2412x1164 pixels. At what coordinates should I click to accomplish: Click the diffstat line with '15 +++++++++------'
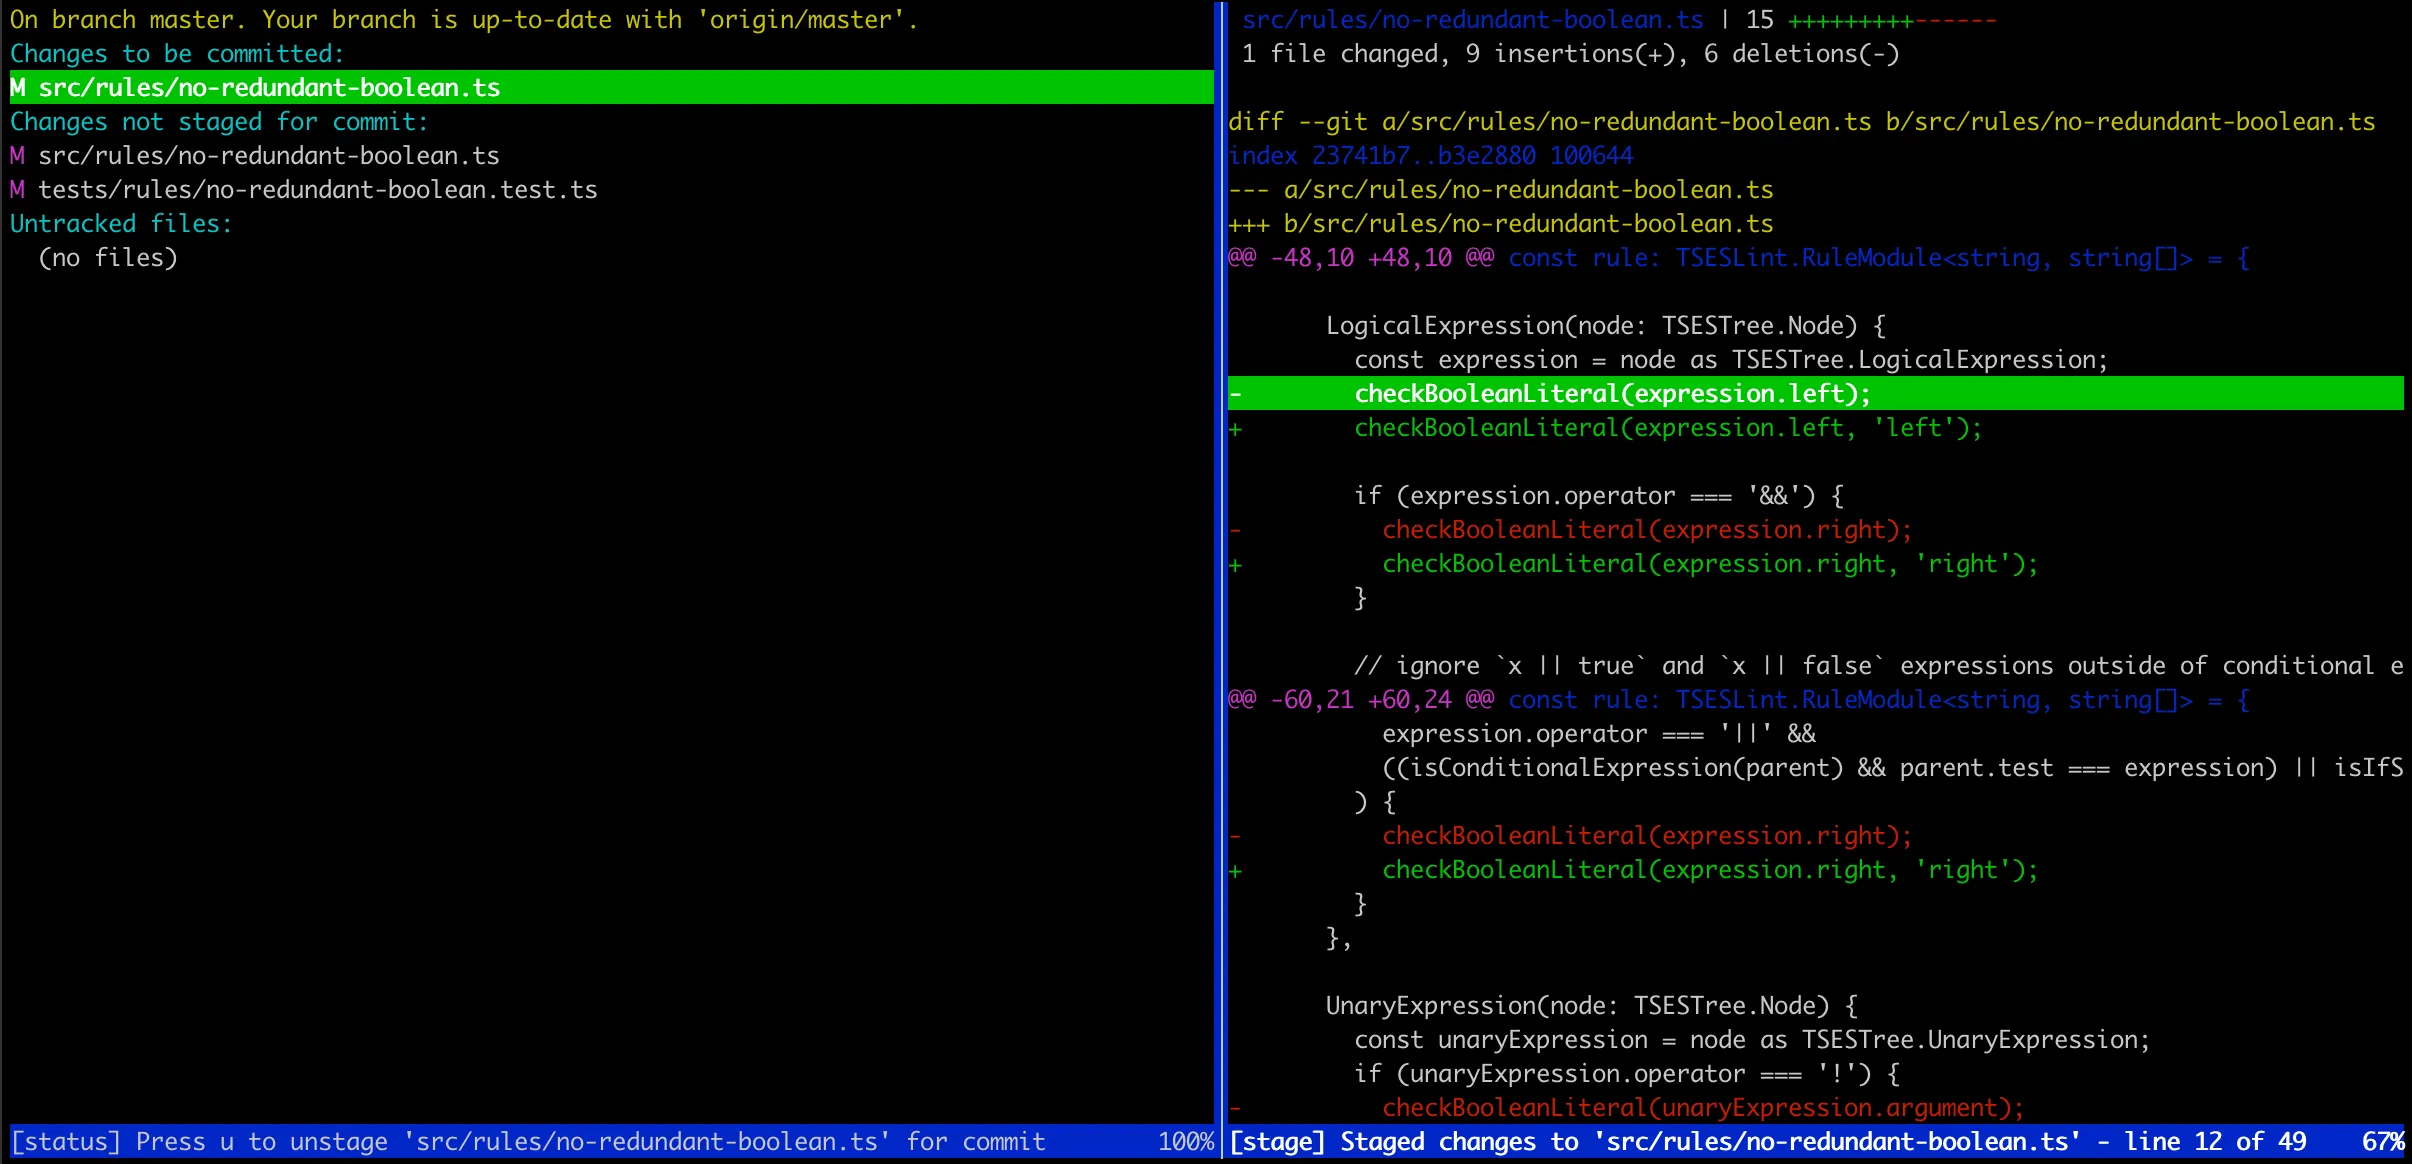tap(1618, 19)
